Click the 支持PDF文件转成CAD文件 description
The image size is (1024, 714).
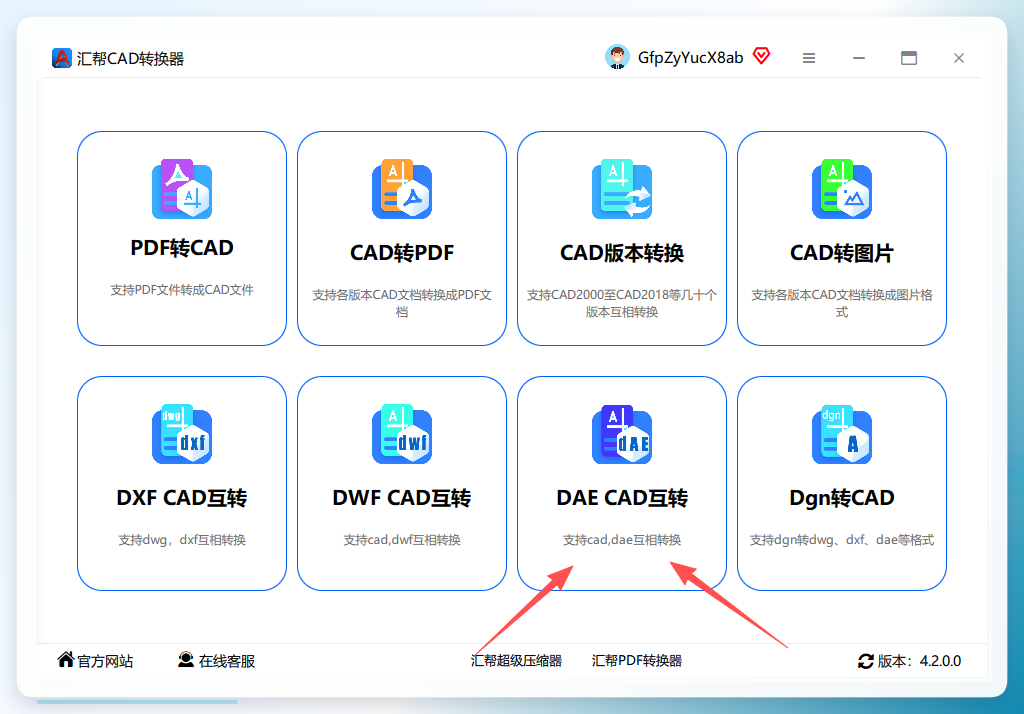pyautogui.click(x=182, y=290)
